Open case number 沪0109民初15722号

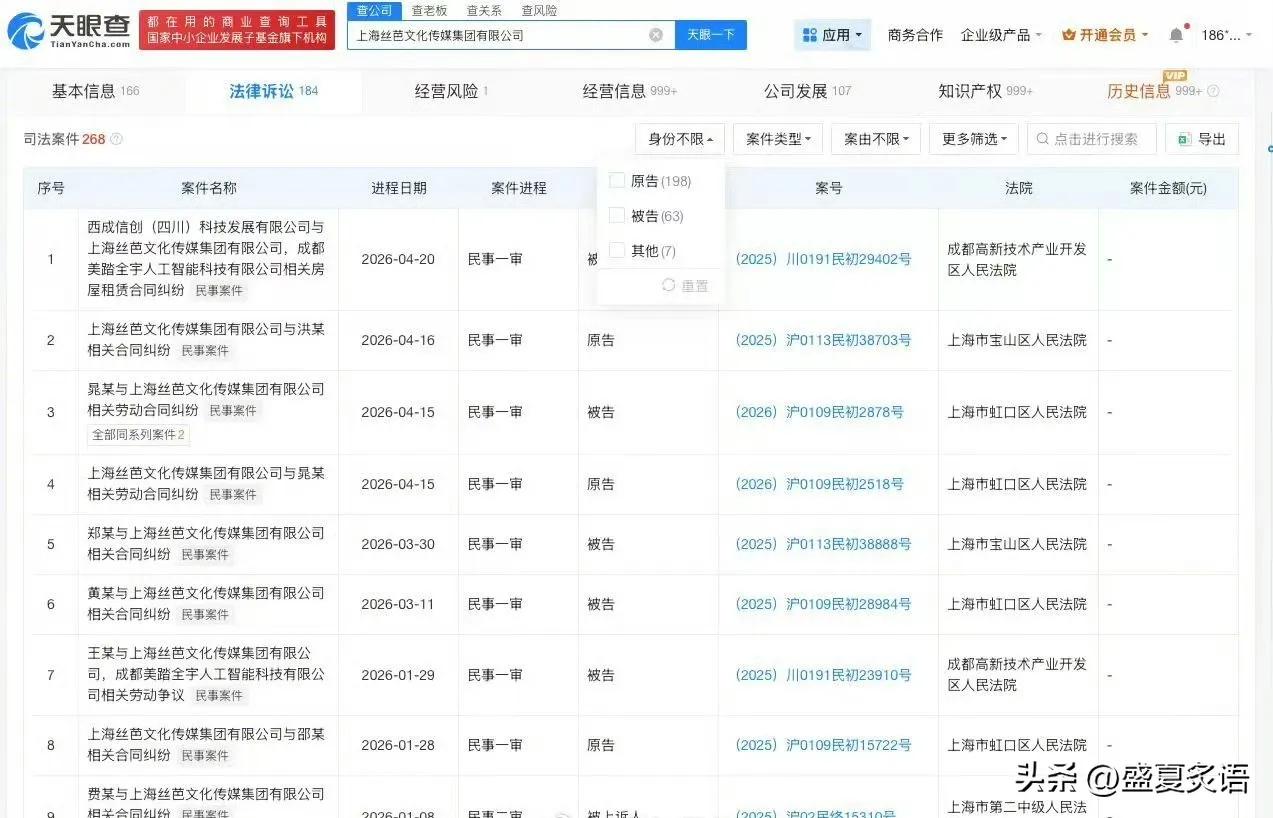[823, 745]
